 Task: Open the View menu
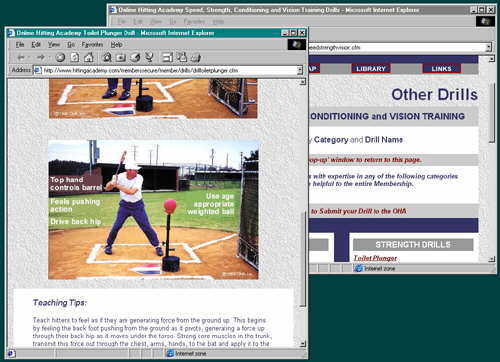coord(54,44)
